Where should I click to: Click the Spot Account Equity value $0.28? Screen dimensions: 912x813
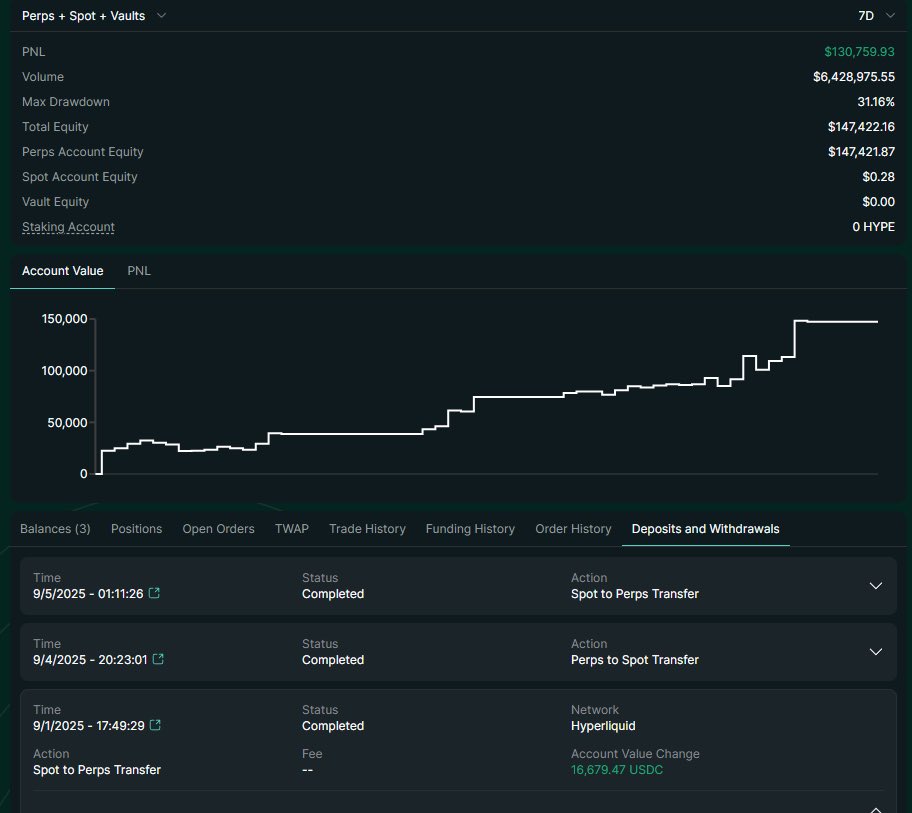point(878,177)
